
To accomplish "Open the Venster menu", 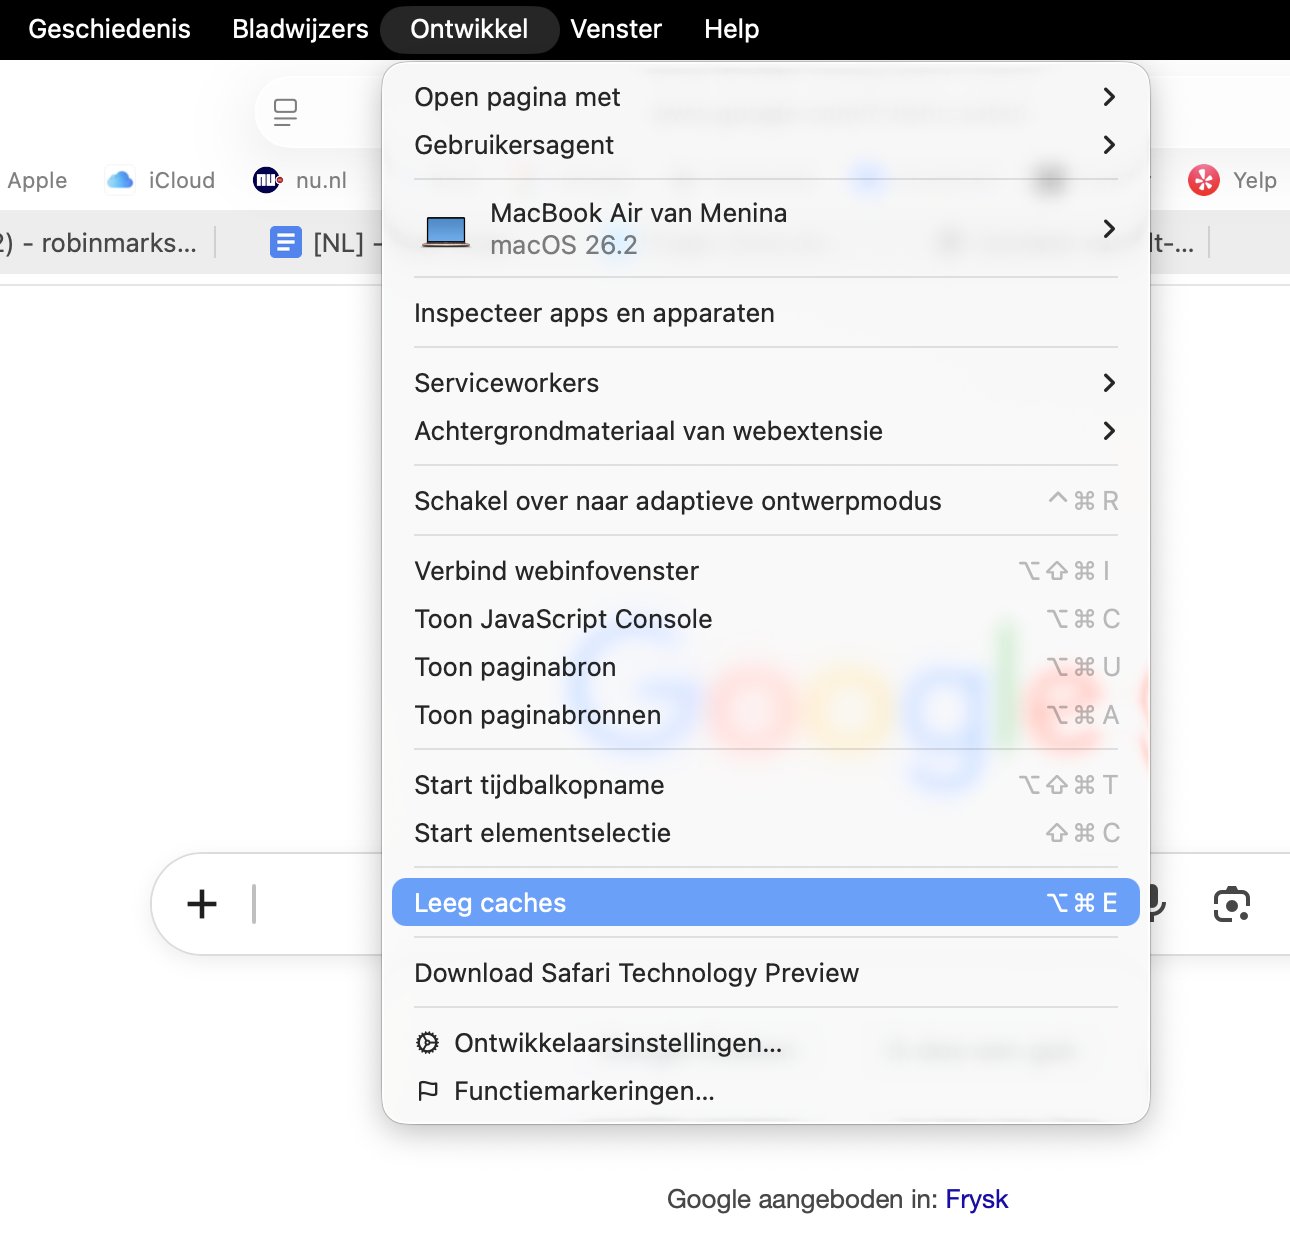I will point(616,29).
